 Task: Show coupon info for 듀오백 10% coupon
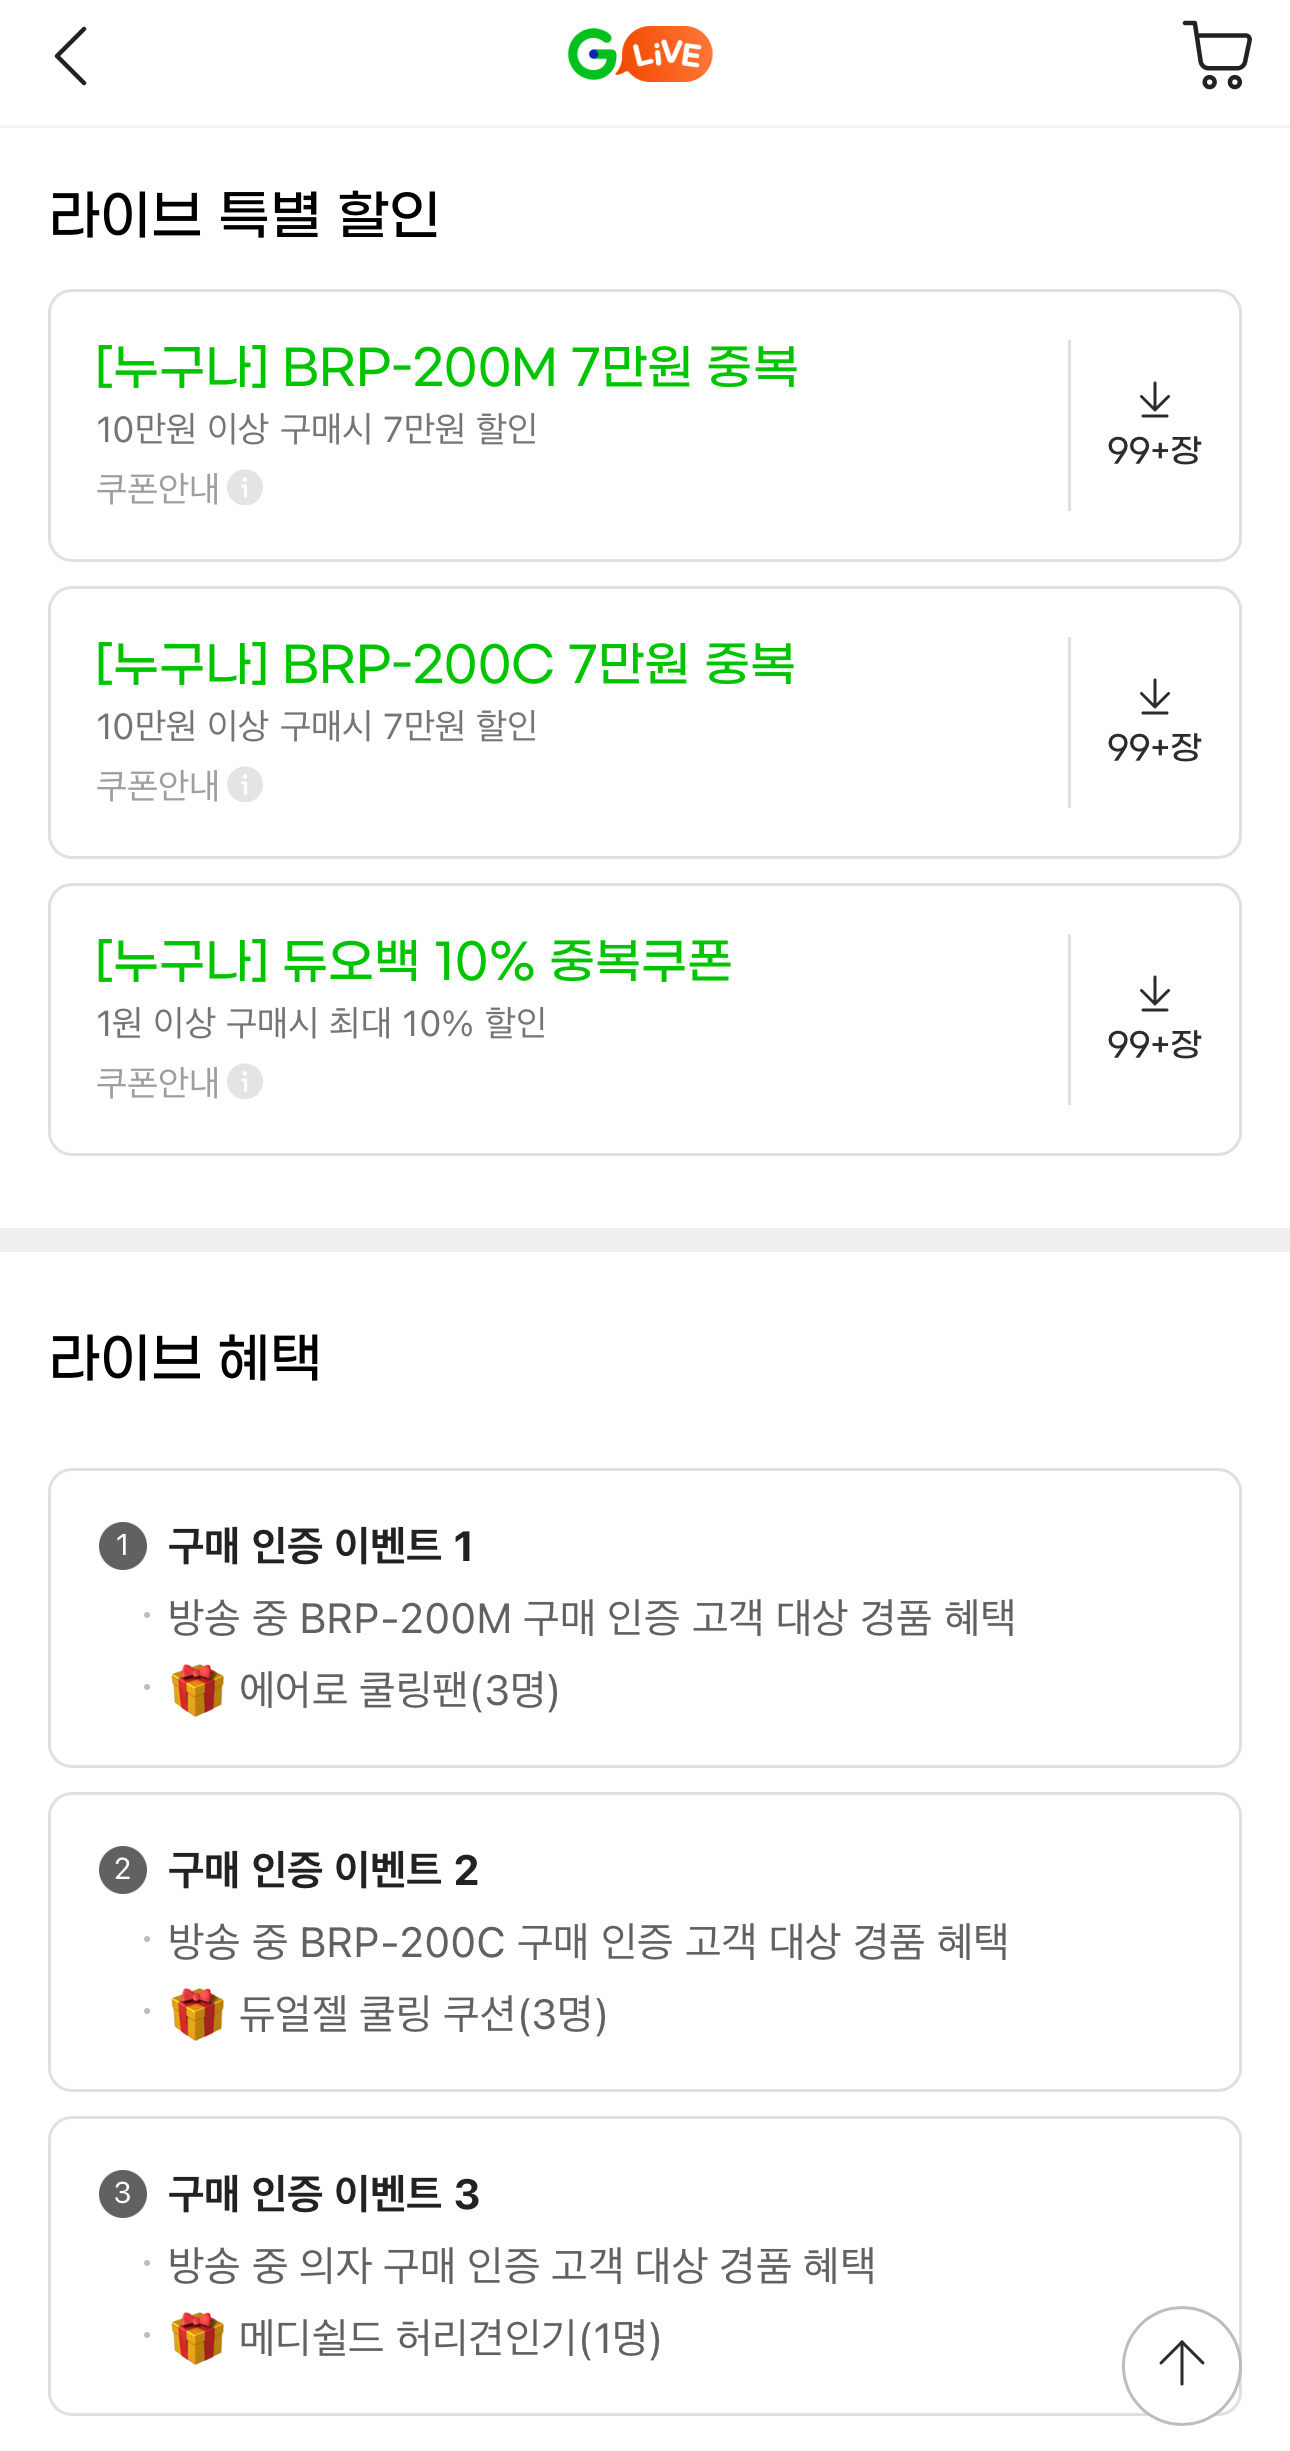pyautogui.click(x=245, y=1082)
